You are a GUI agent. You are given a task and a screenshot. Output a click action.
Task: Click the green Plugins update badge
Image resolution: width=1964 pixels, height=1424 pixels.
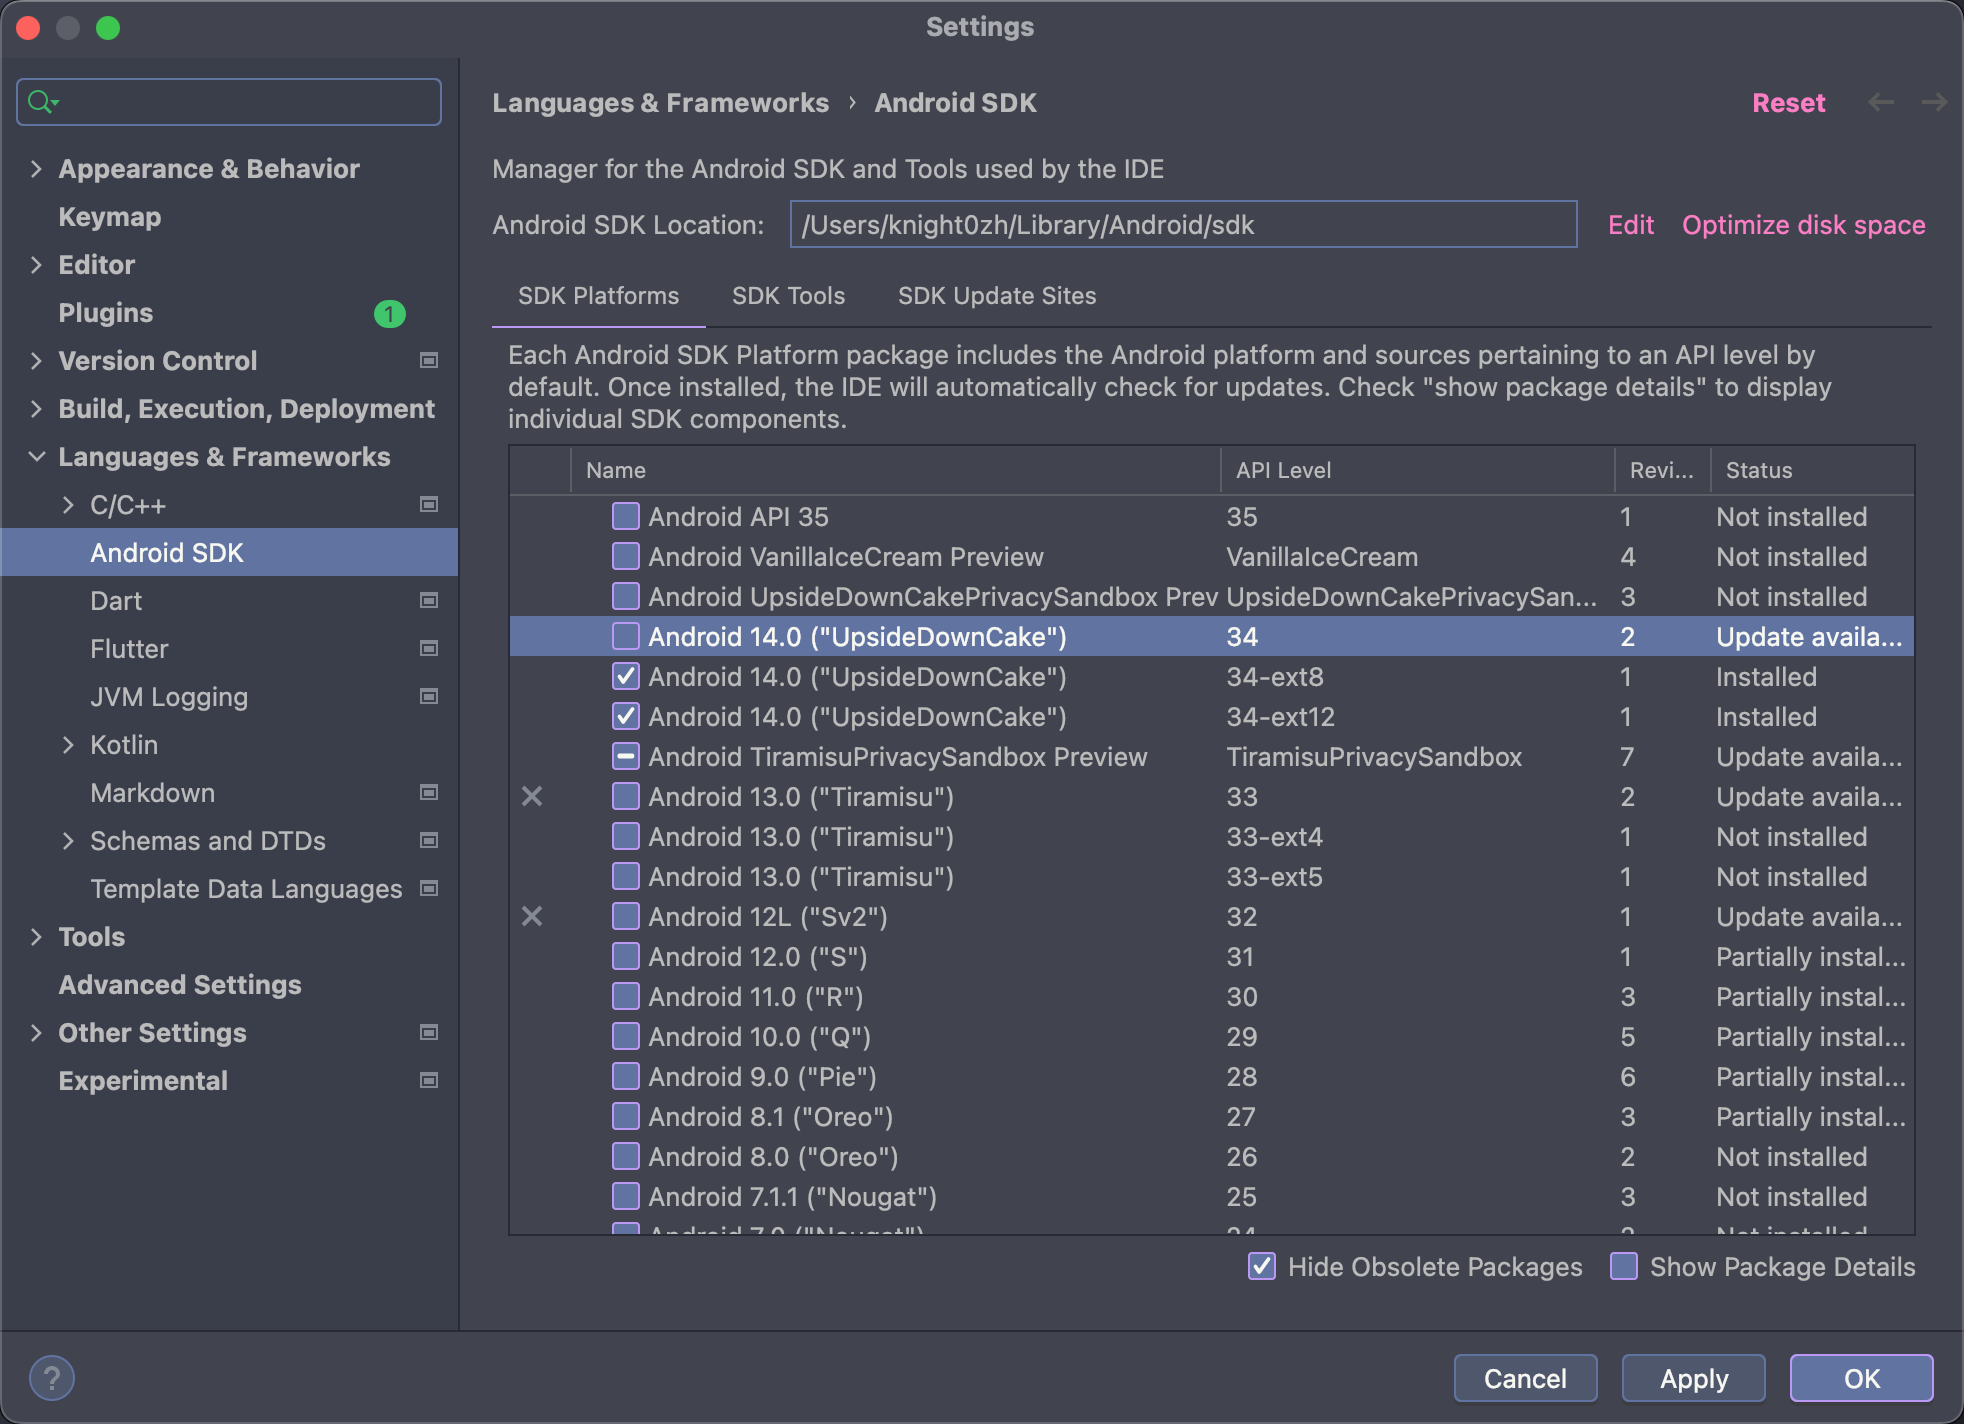tap(389, 314)
